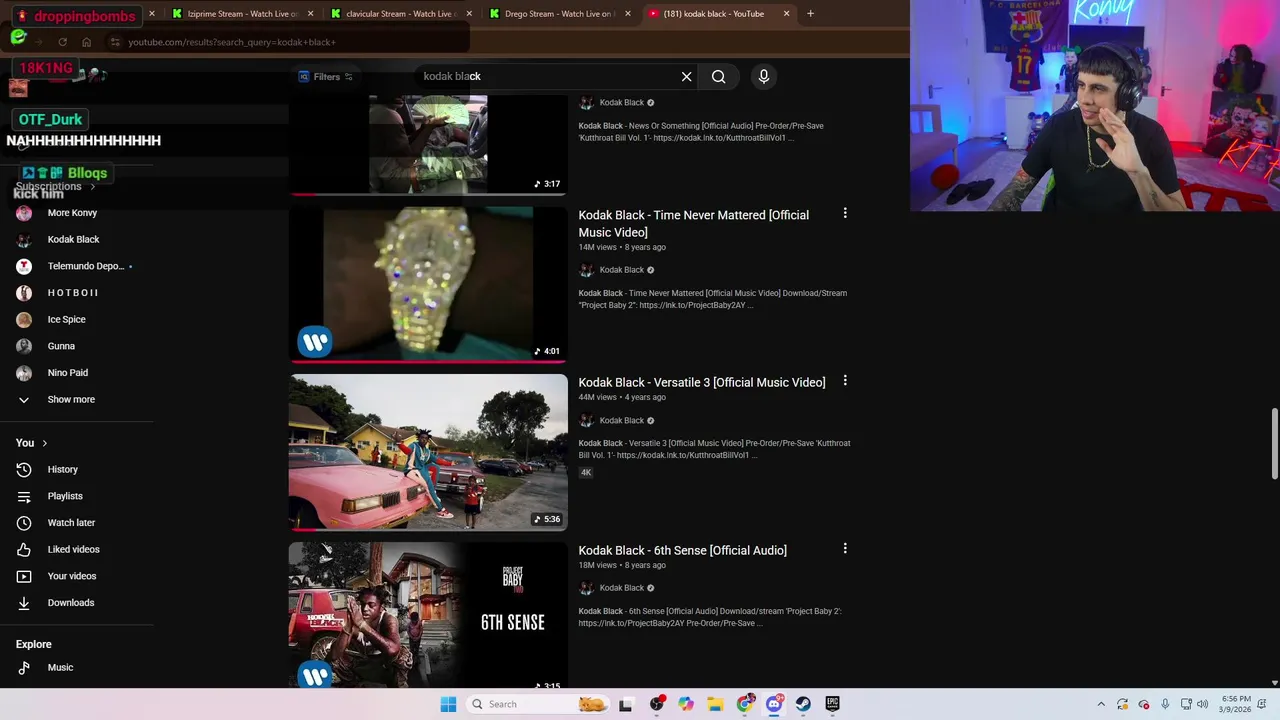The width and height of the screenshot is (1280, 720).
Task: Open the Watch later list
Action: click(71, 522)
